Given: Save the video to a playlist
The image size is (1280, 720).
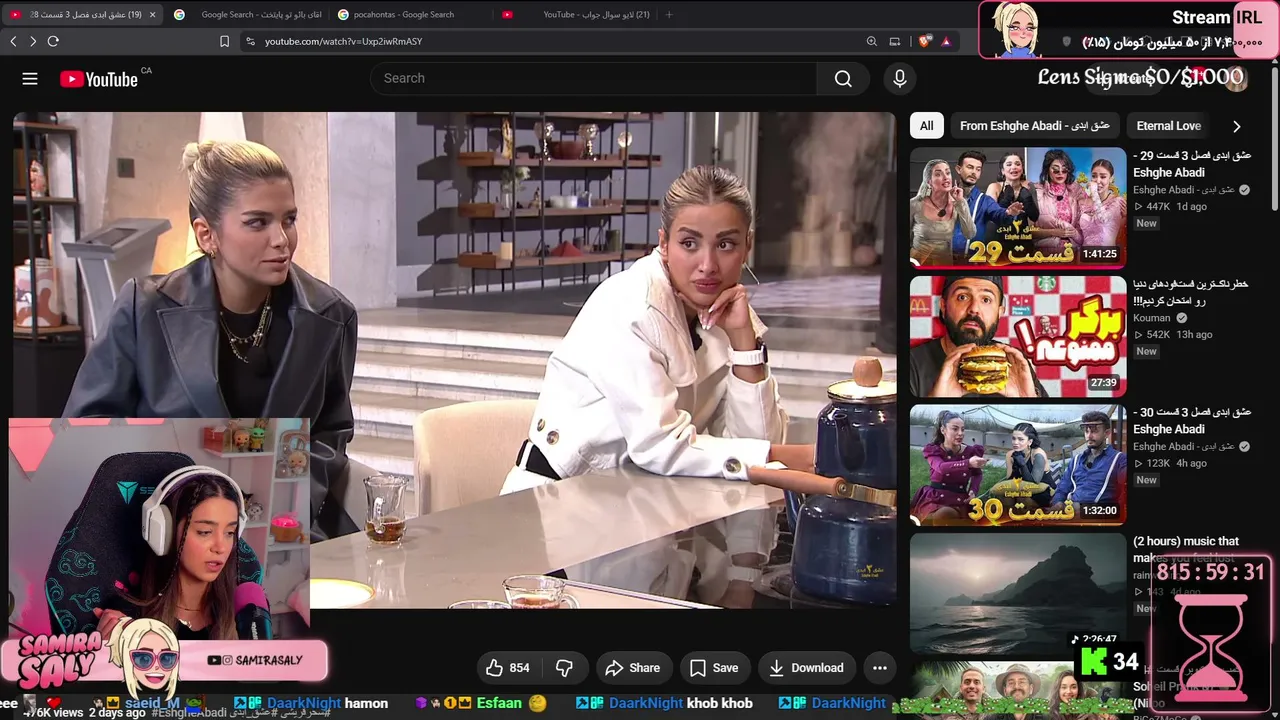Looking at the screenshot, I should (x=714, y=668).
